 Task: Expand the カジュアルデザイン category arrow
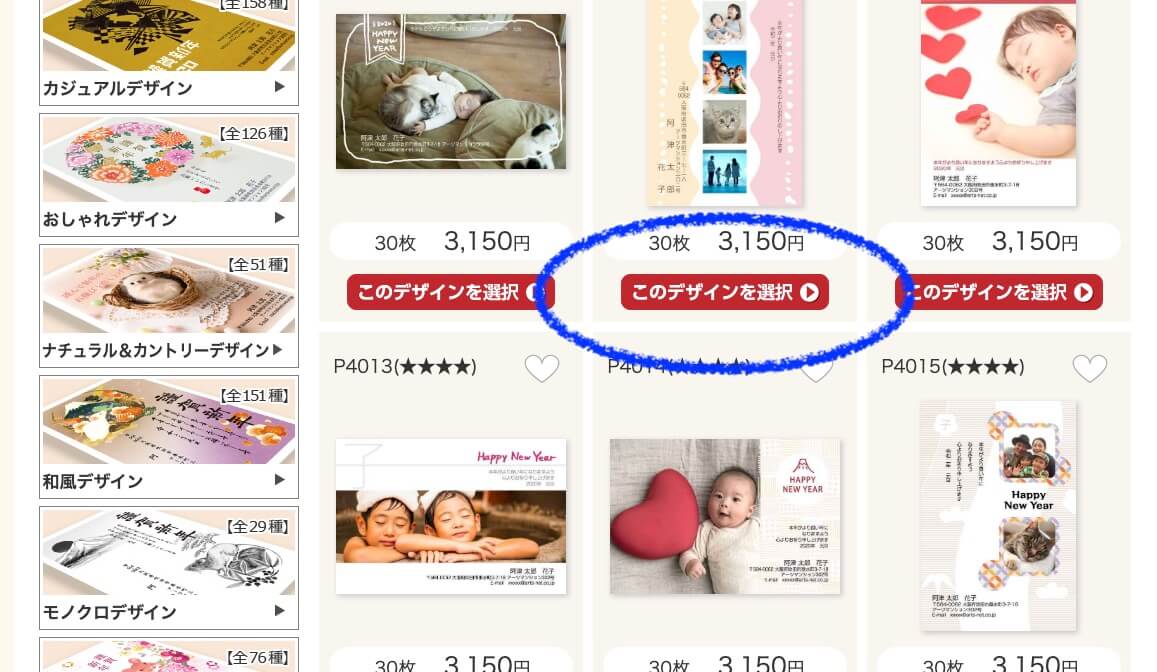[280, 87]
